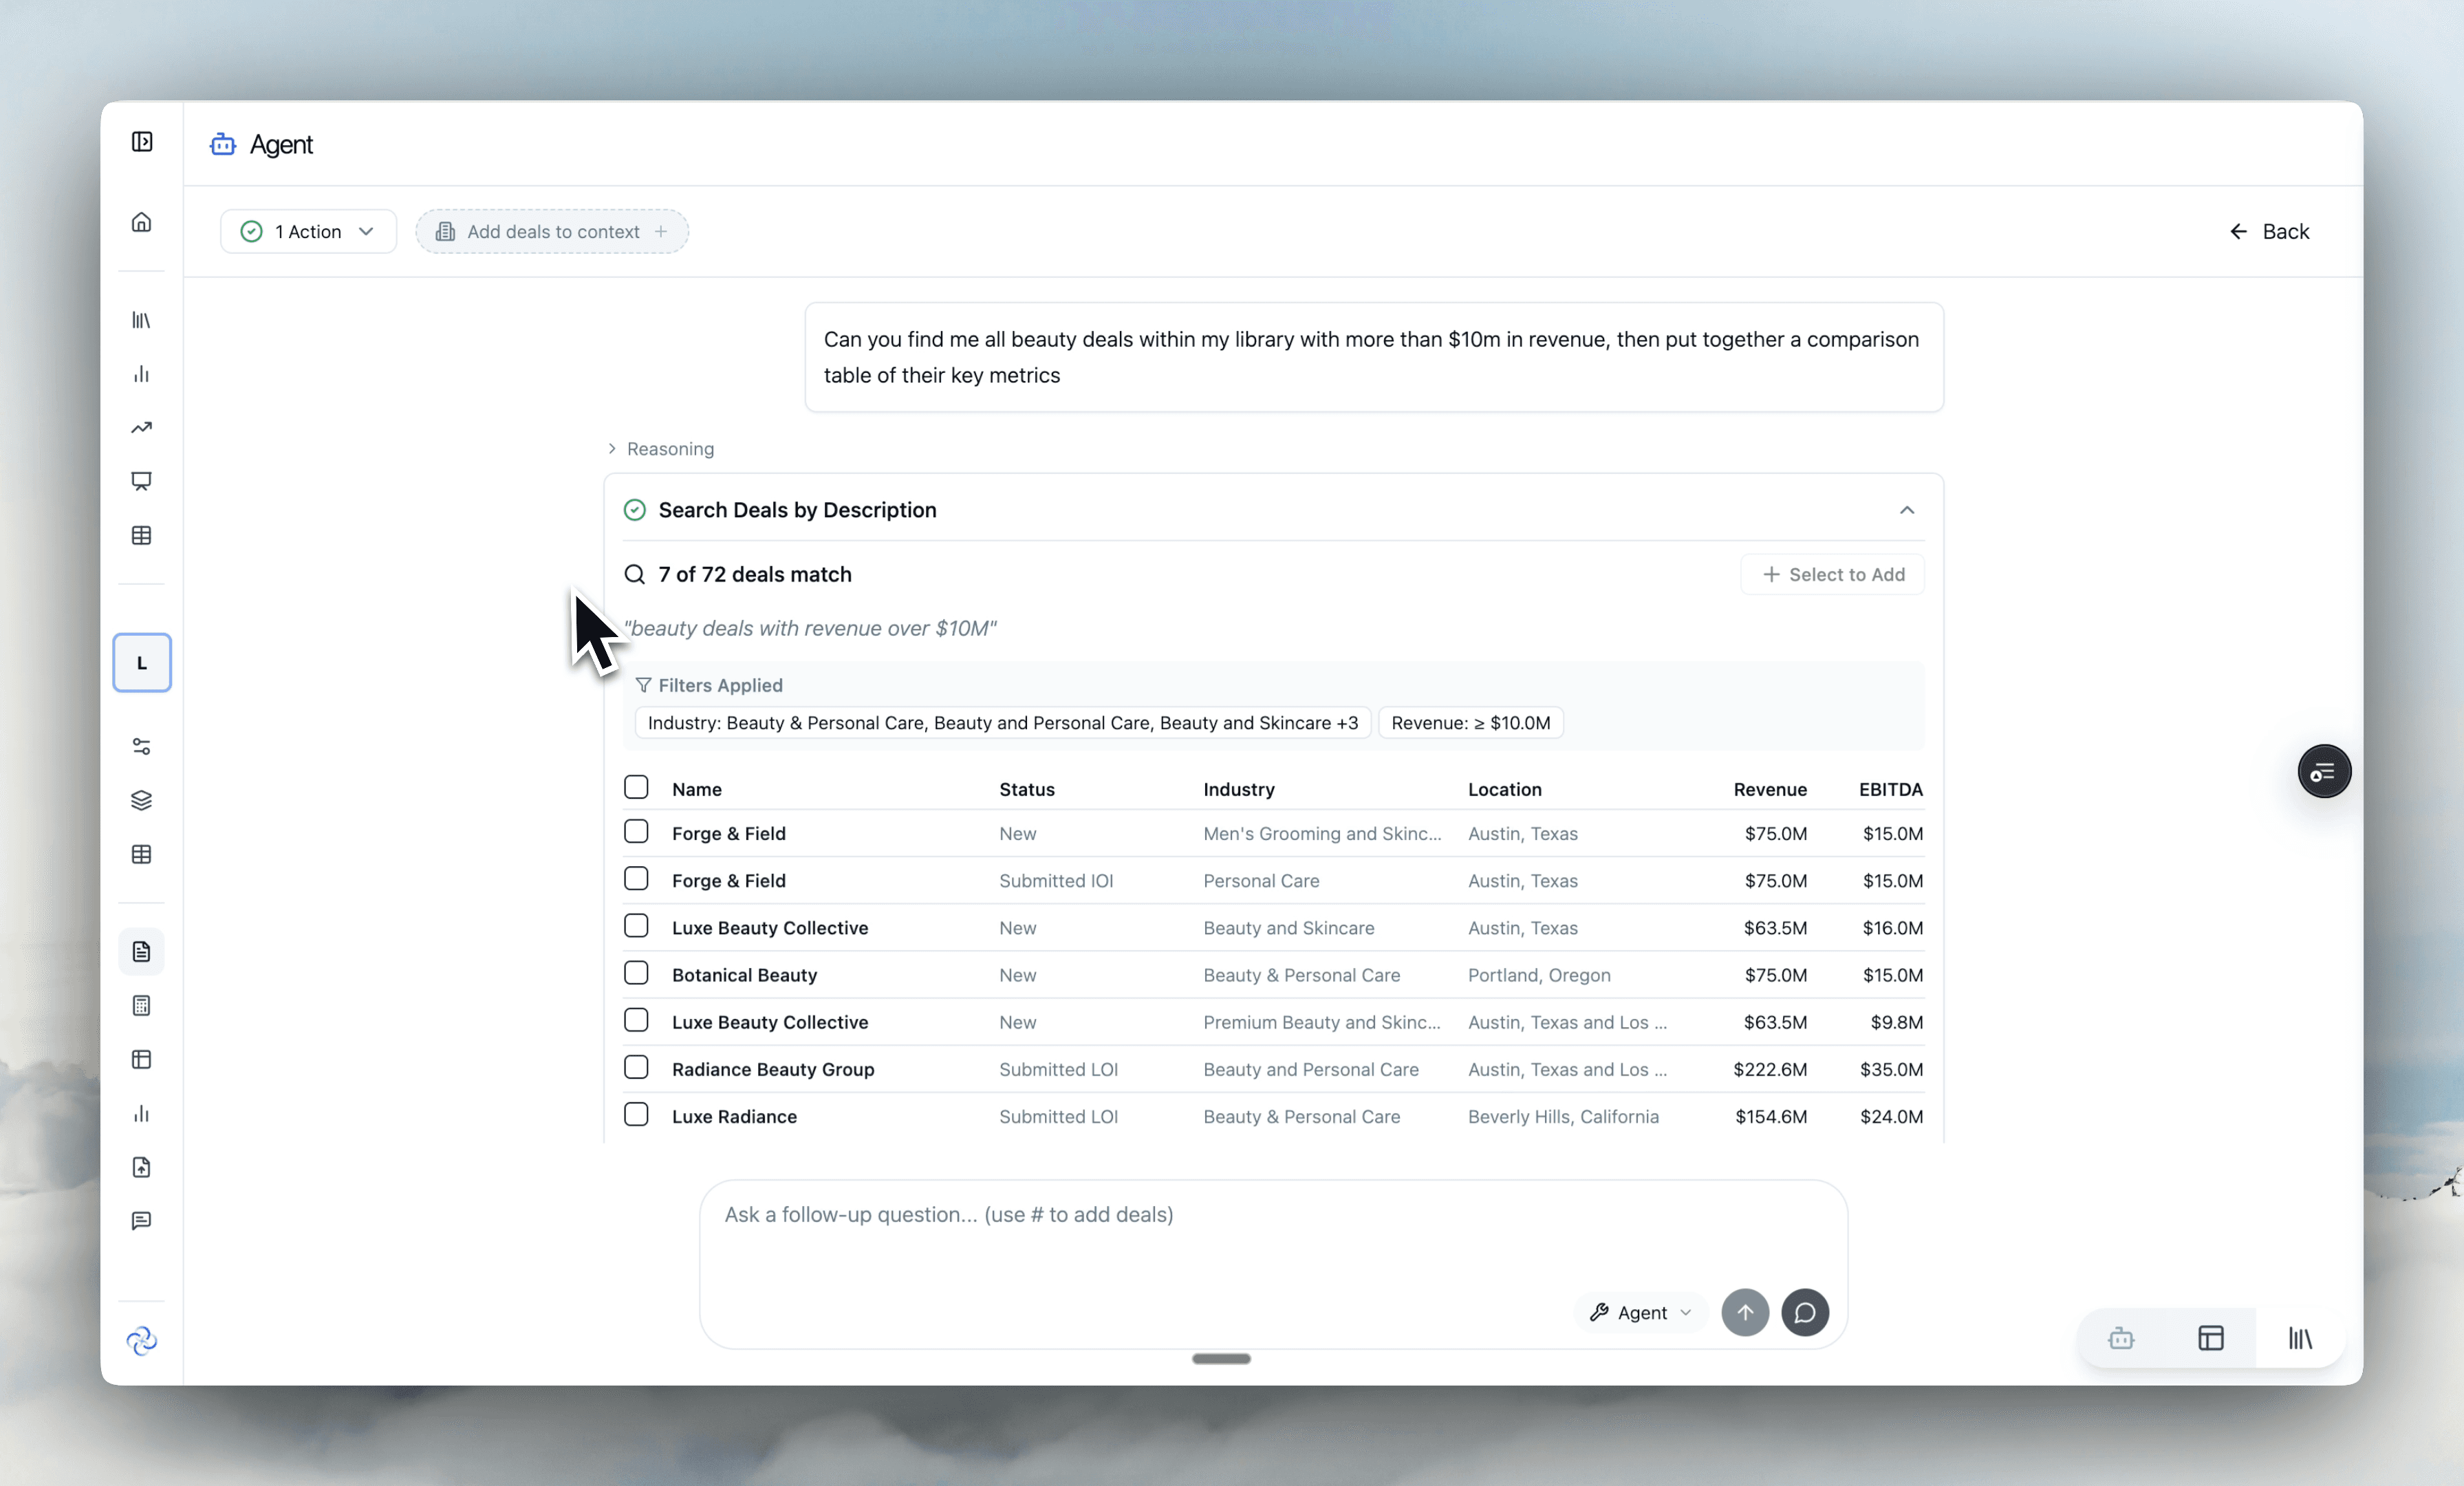Click the layers stack sidebar icon
Screen dimensions: 2464x1486
point(141,800)
